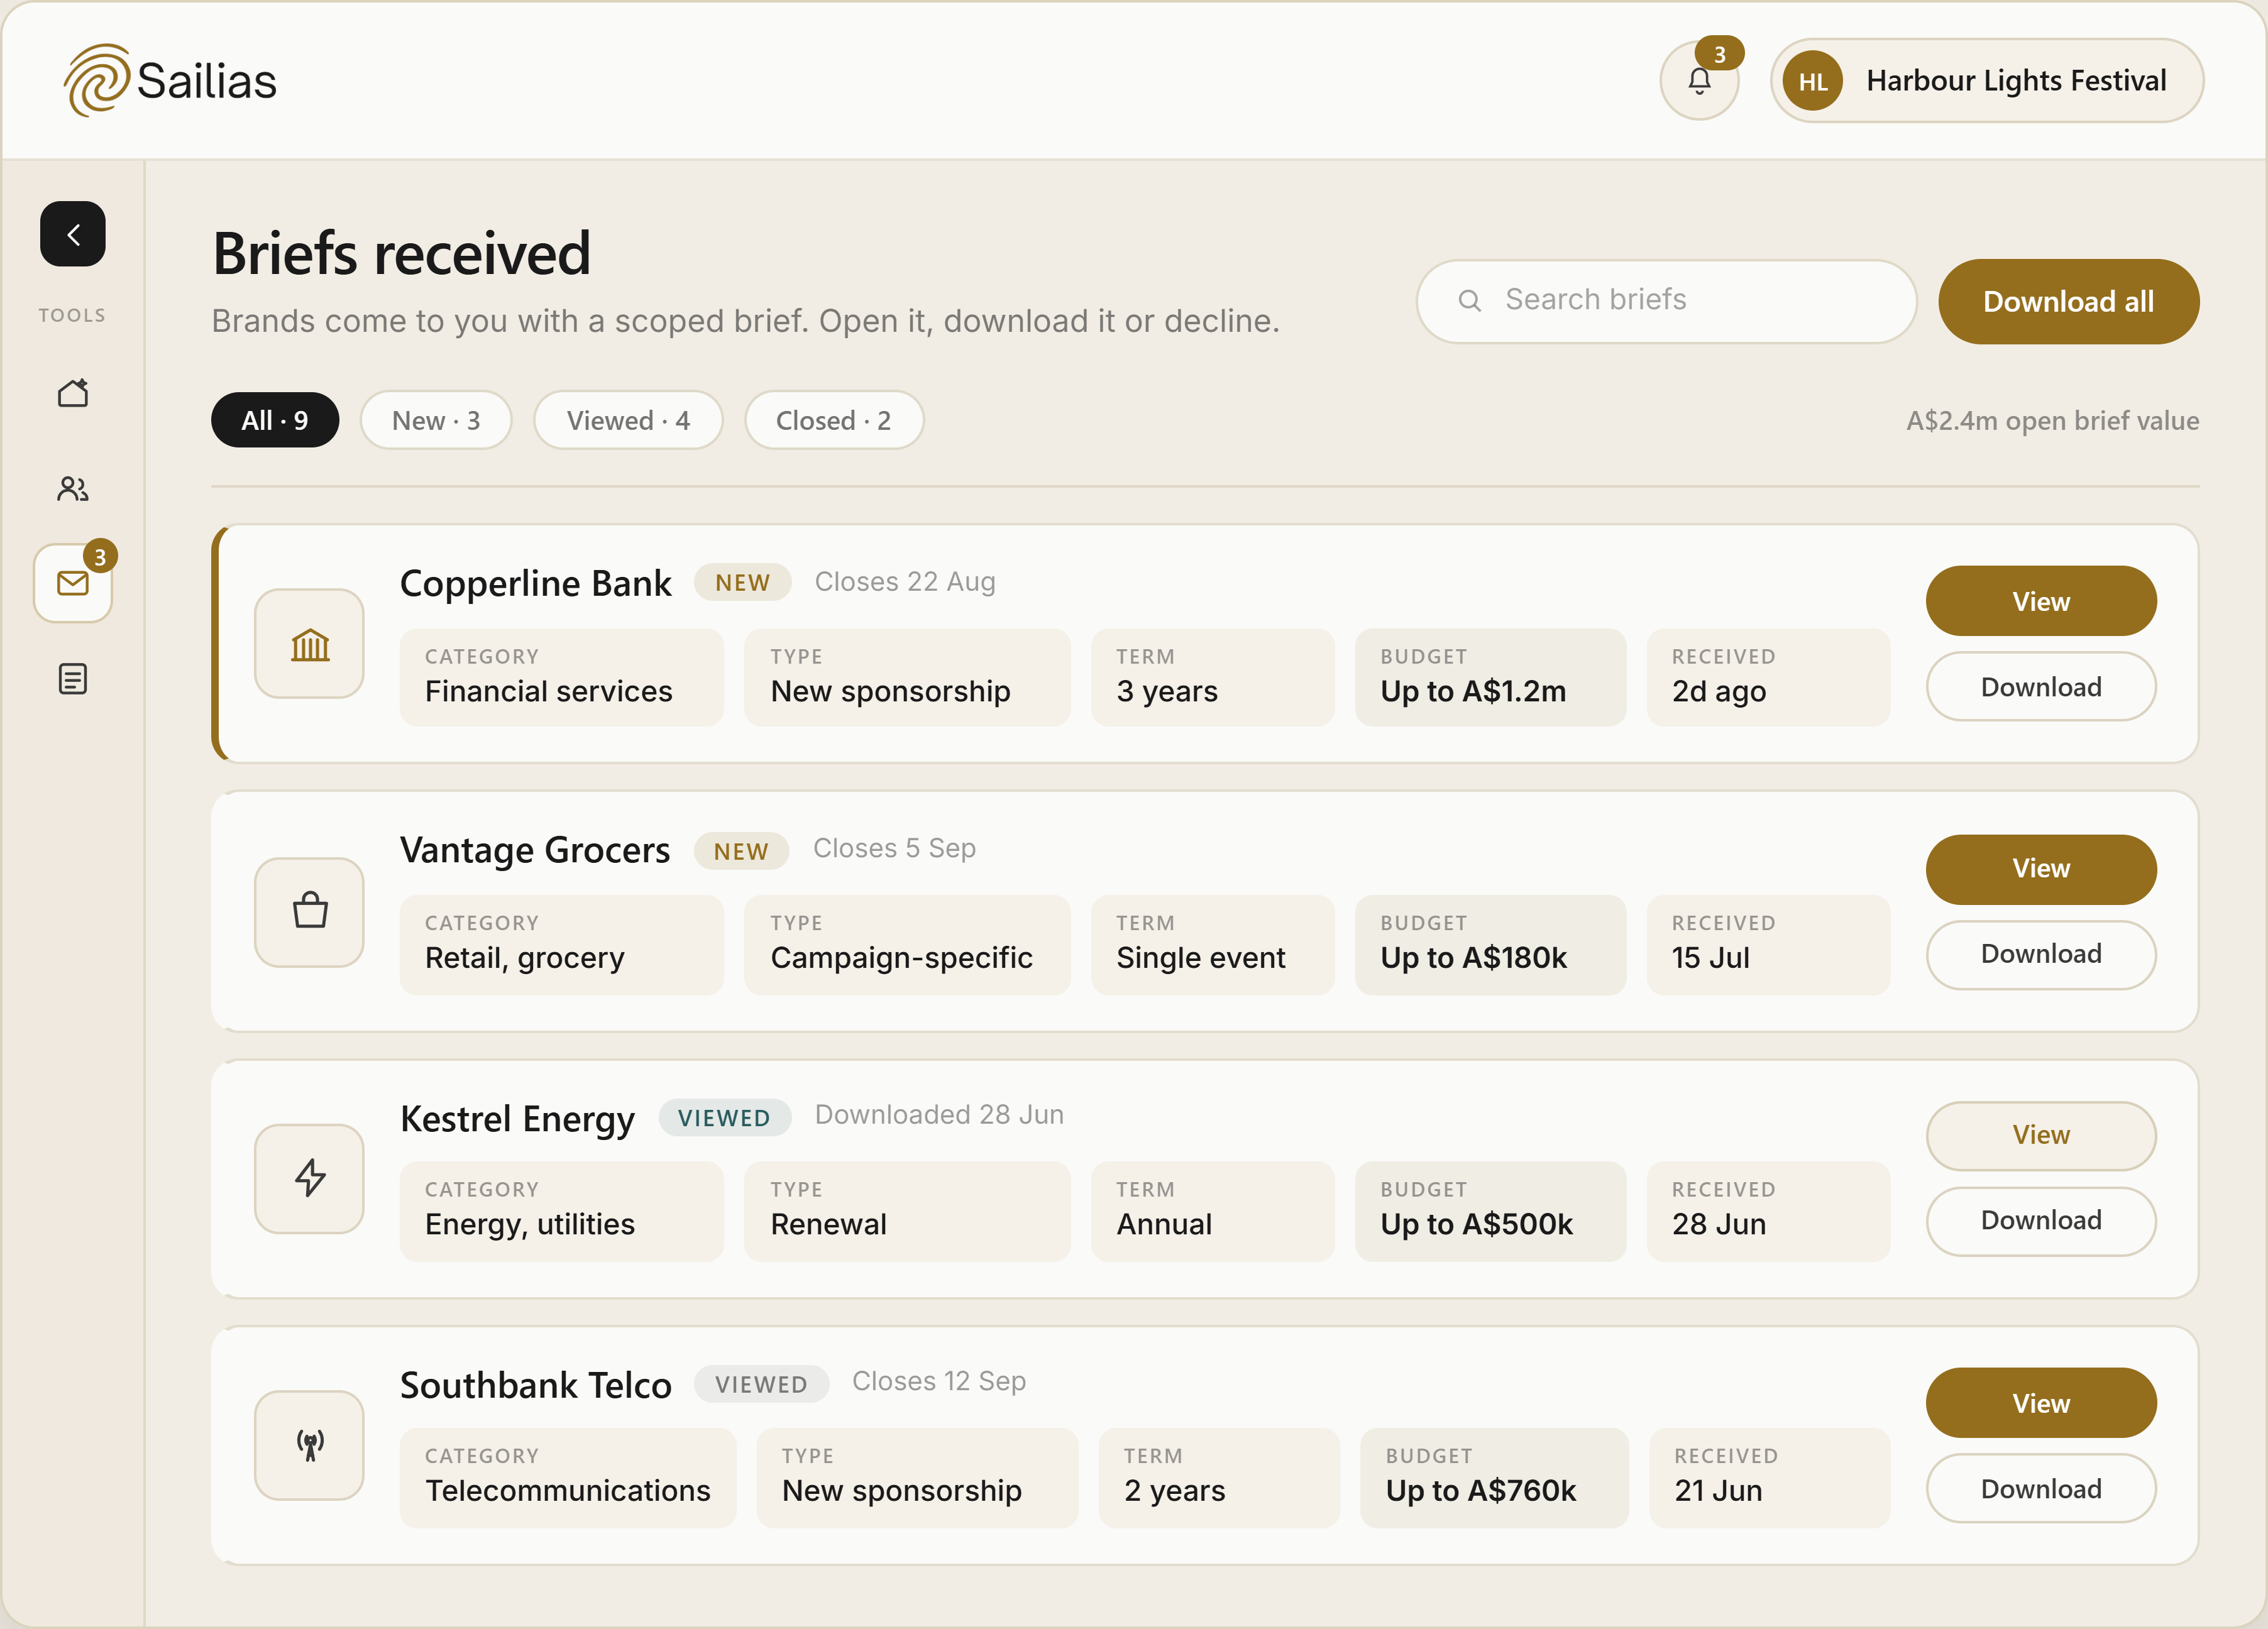Click the Kestrel Energy title
Viewport: 2268px width, 1629px height.
(x=517, y=1118)
